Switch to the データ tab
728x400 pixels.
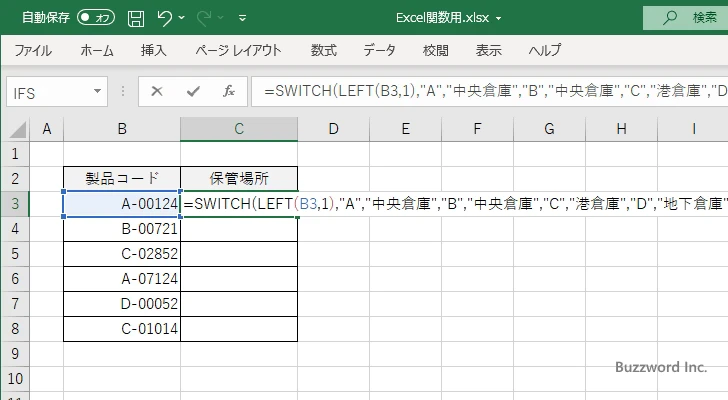click(x=379, y=50)
